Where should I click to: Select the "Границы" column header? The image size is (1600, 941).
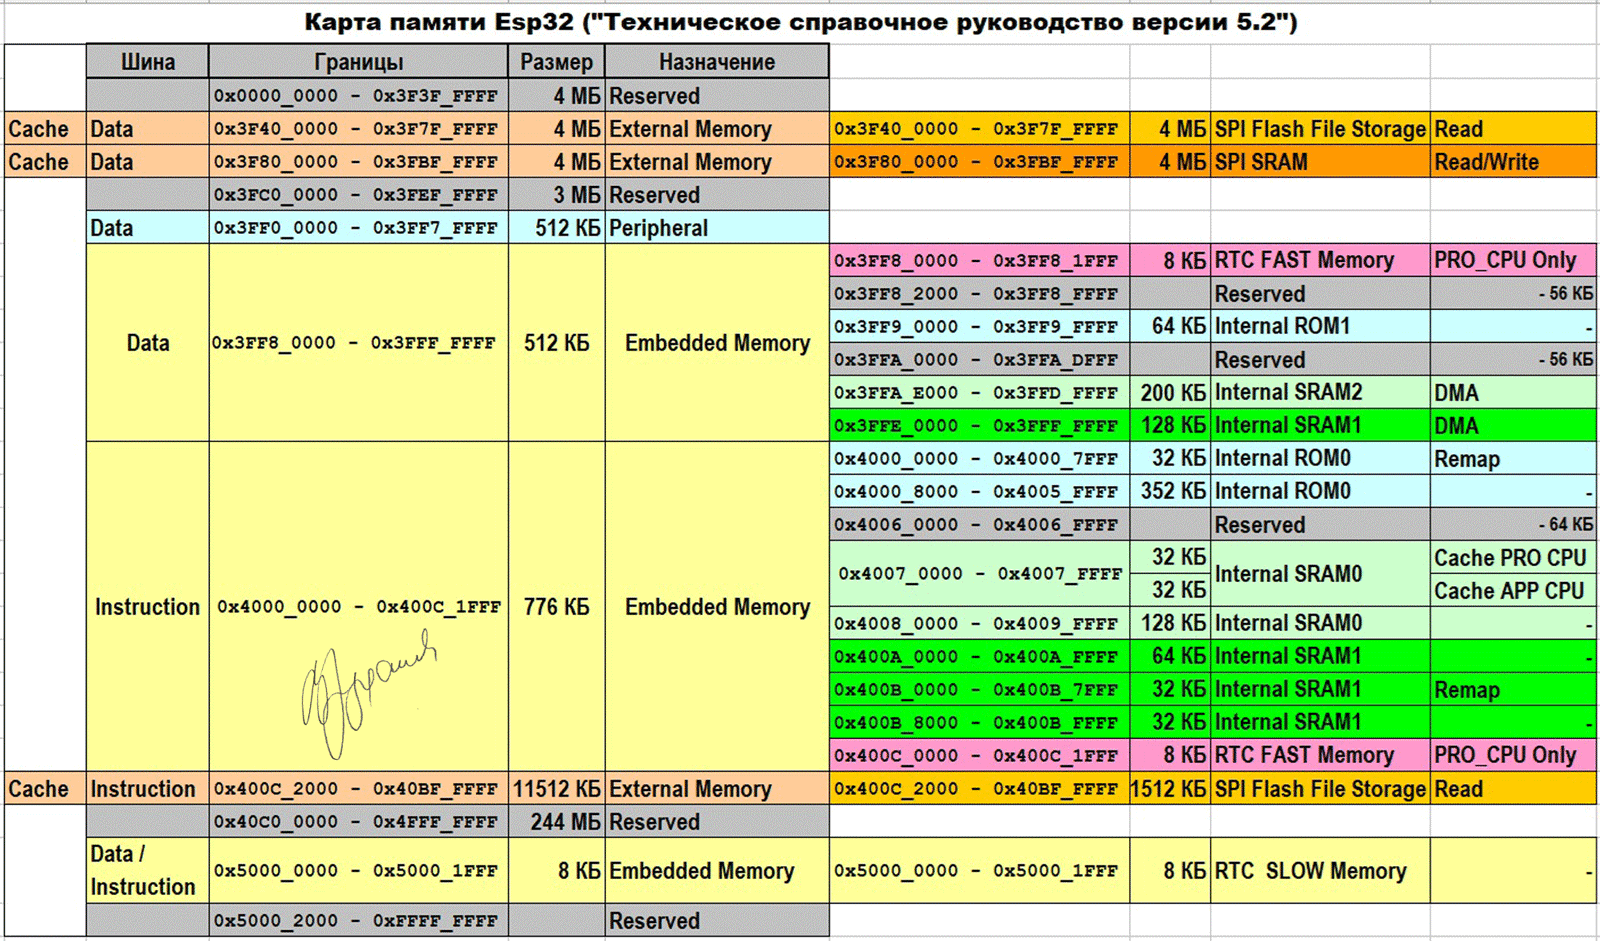358,62
